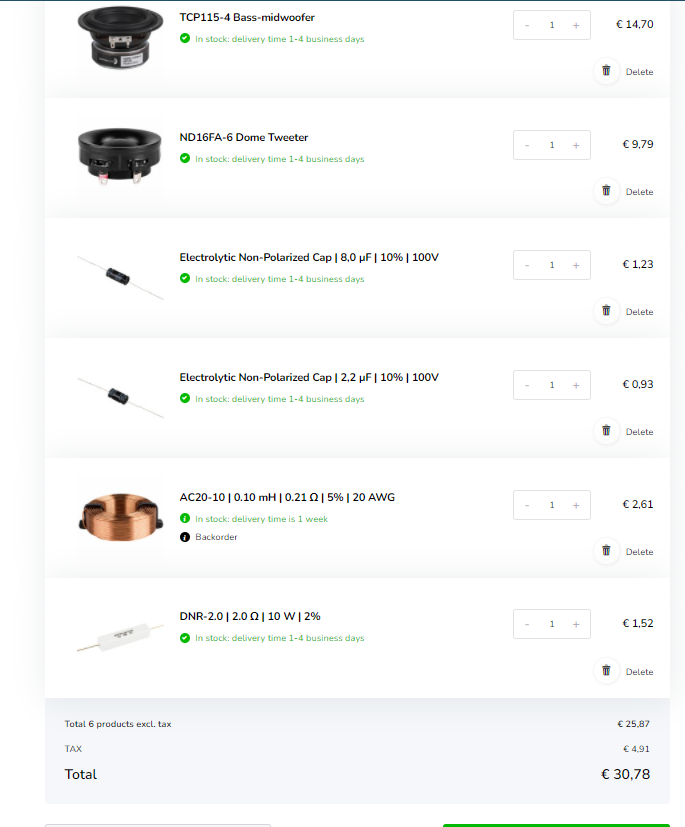Screen dimensions: 685x827
Task: Delete the TCP115-4 Bass-midwoofer via trash icon
Action: point(606,71)
